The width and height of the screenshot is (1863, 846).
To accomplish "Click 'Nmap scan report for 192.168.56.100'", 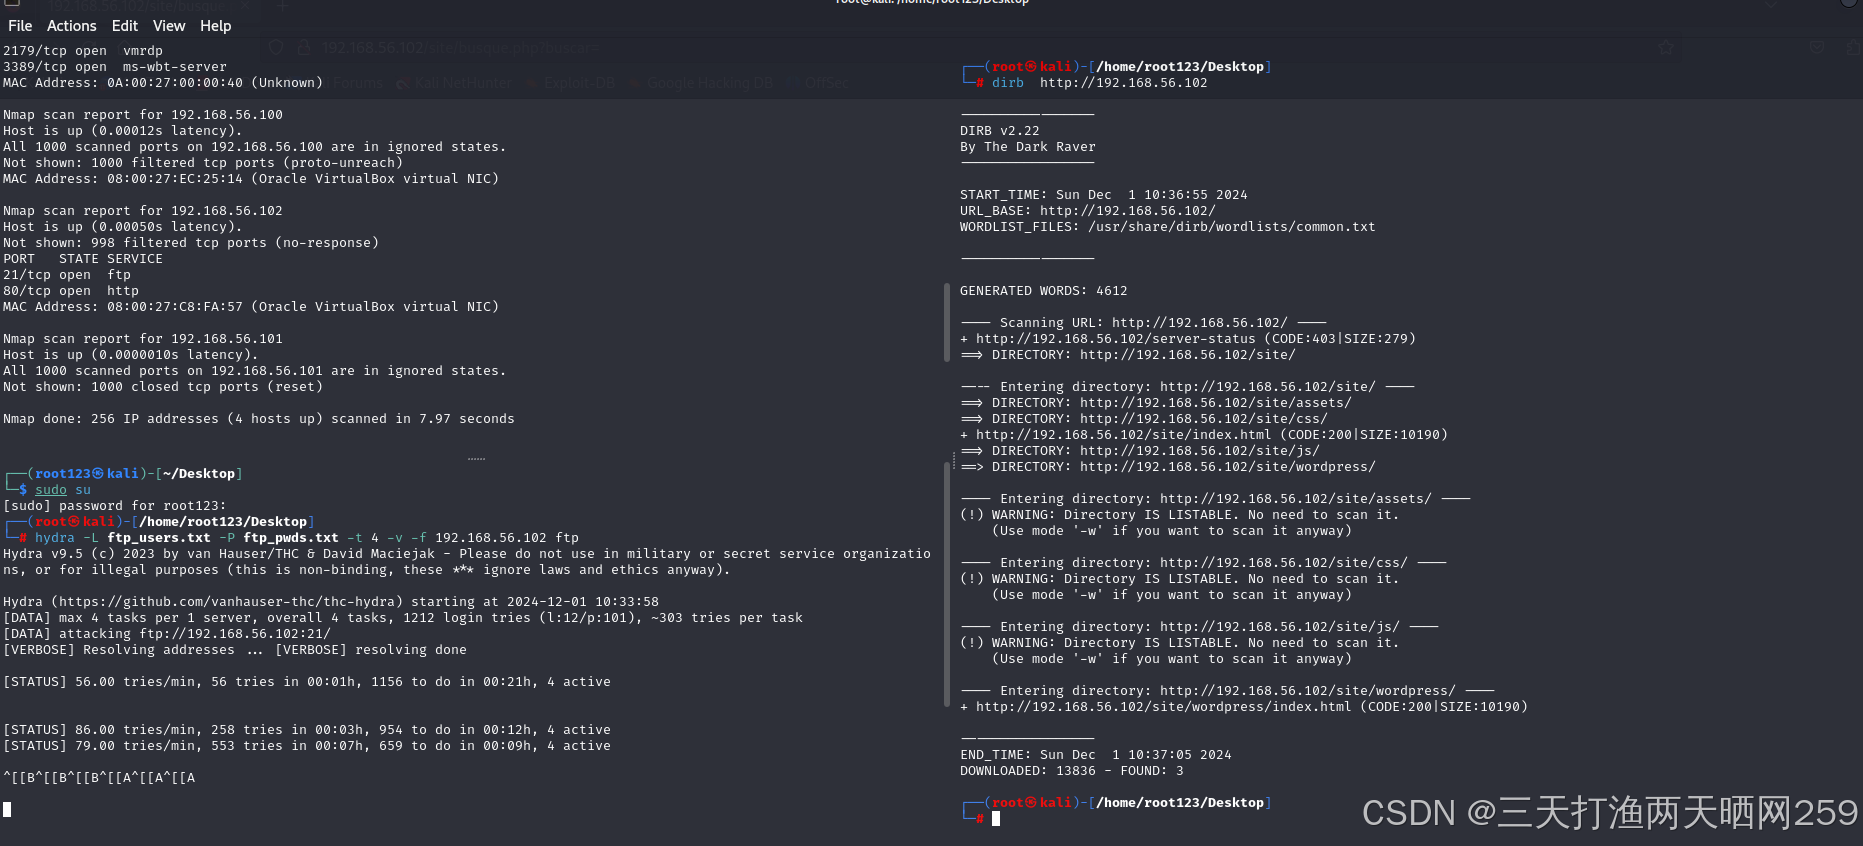I will [x=143, y=115].
